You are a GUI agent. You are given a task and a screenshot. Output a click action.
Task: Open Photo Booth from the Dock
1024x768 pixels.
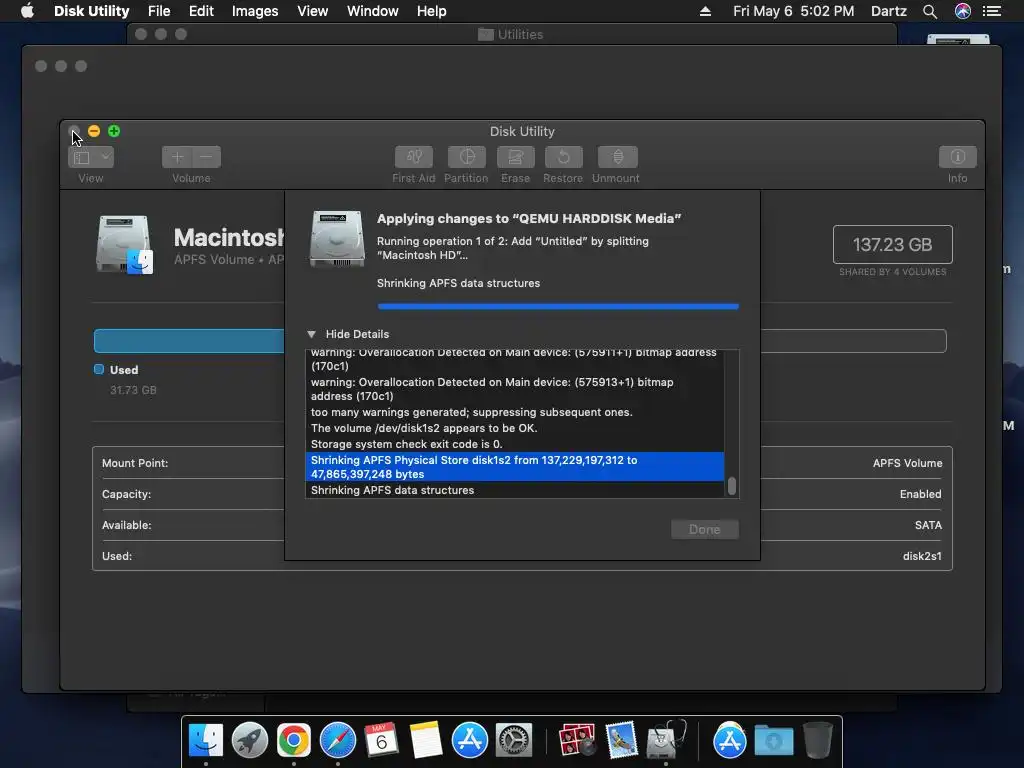point(577,741)
